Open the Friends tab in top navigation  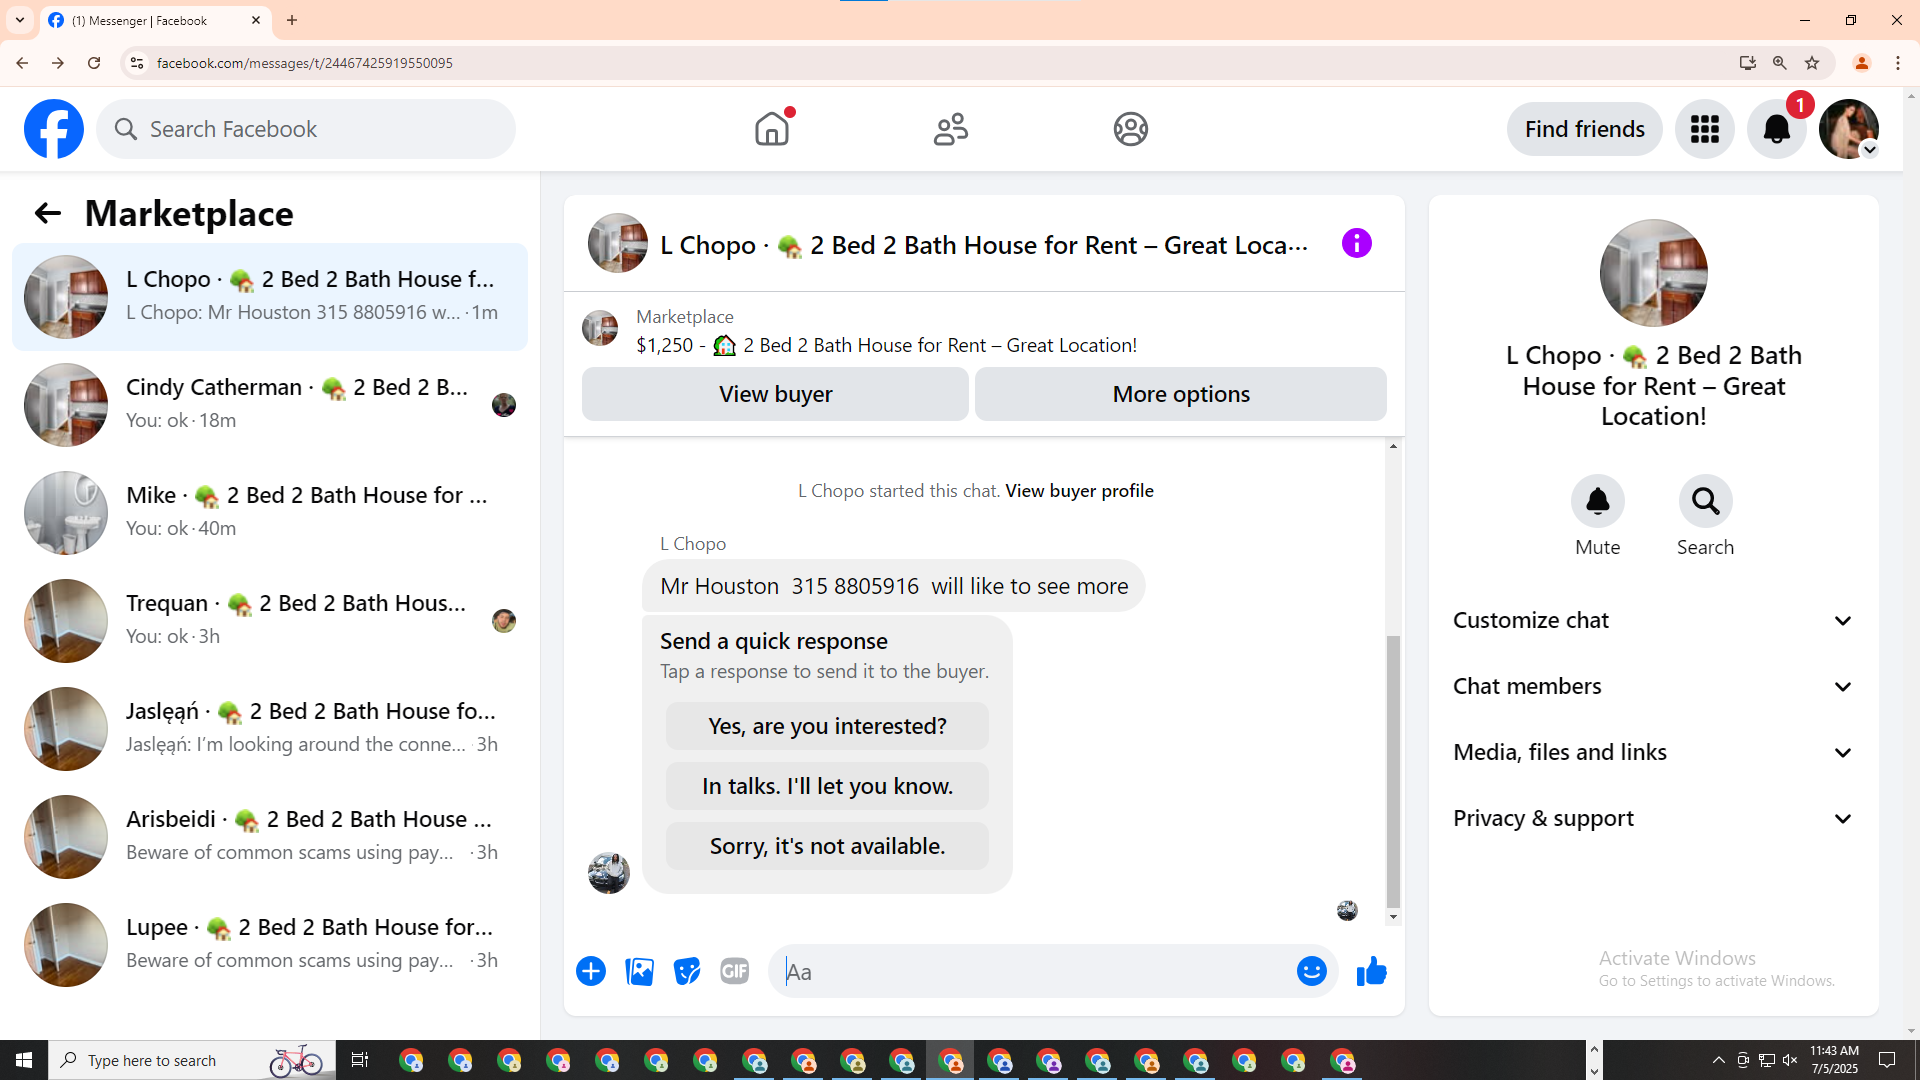[x=950, y=129]
